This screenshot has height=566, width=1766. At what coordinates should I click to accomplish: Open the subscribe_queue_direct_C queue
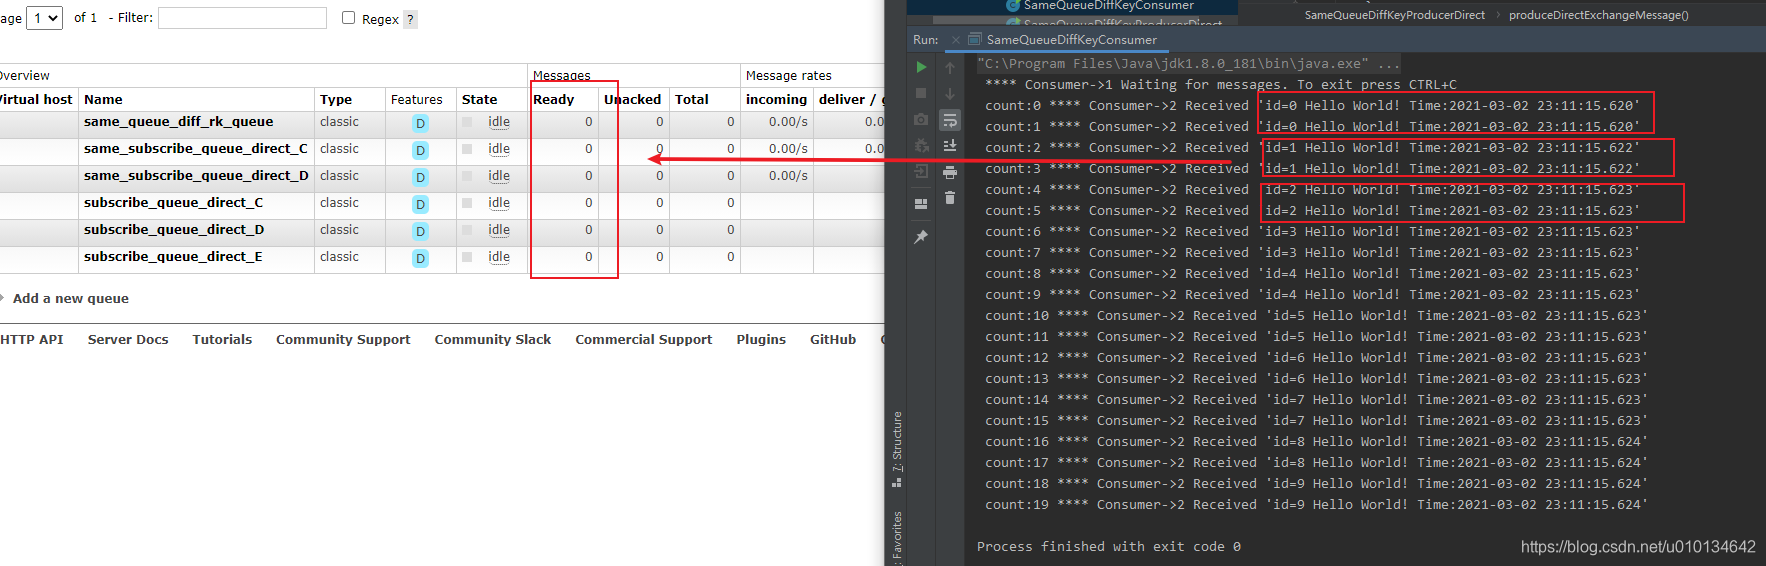click(x=173, y=202)
